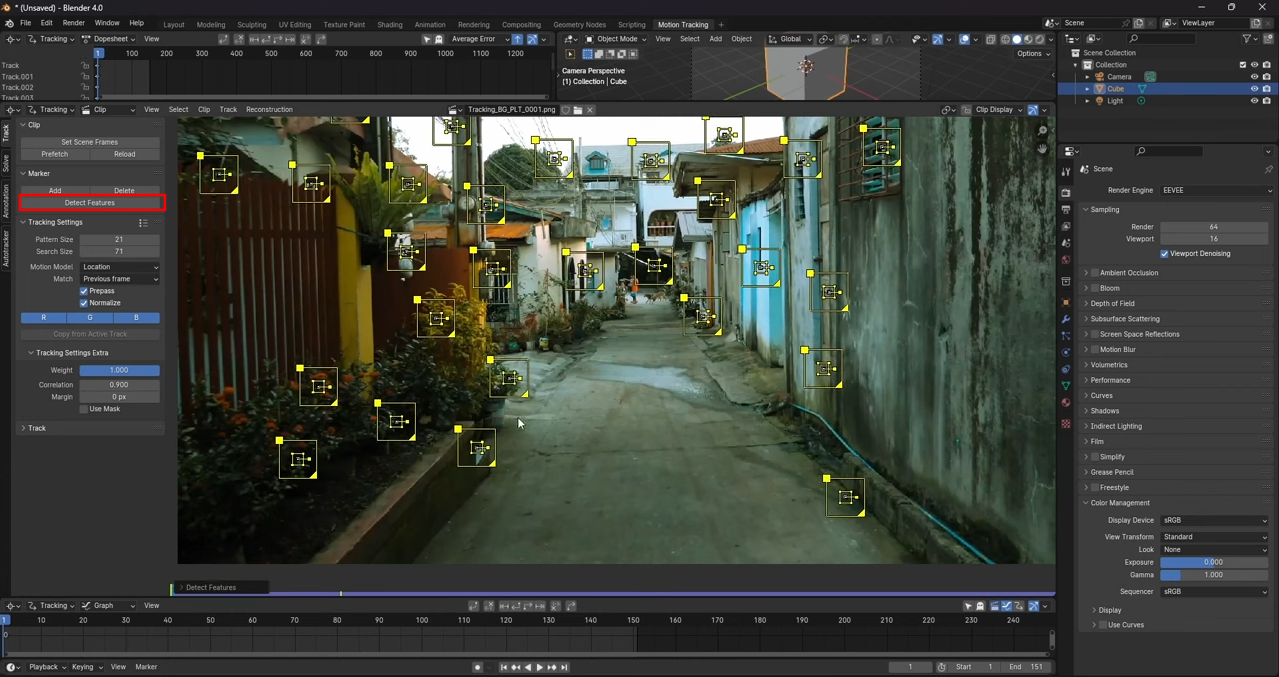
Task: Click the use preview range stopwatch icon
Action: pyautogui.click(x=941, y=667)
